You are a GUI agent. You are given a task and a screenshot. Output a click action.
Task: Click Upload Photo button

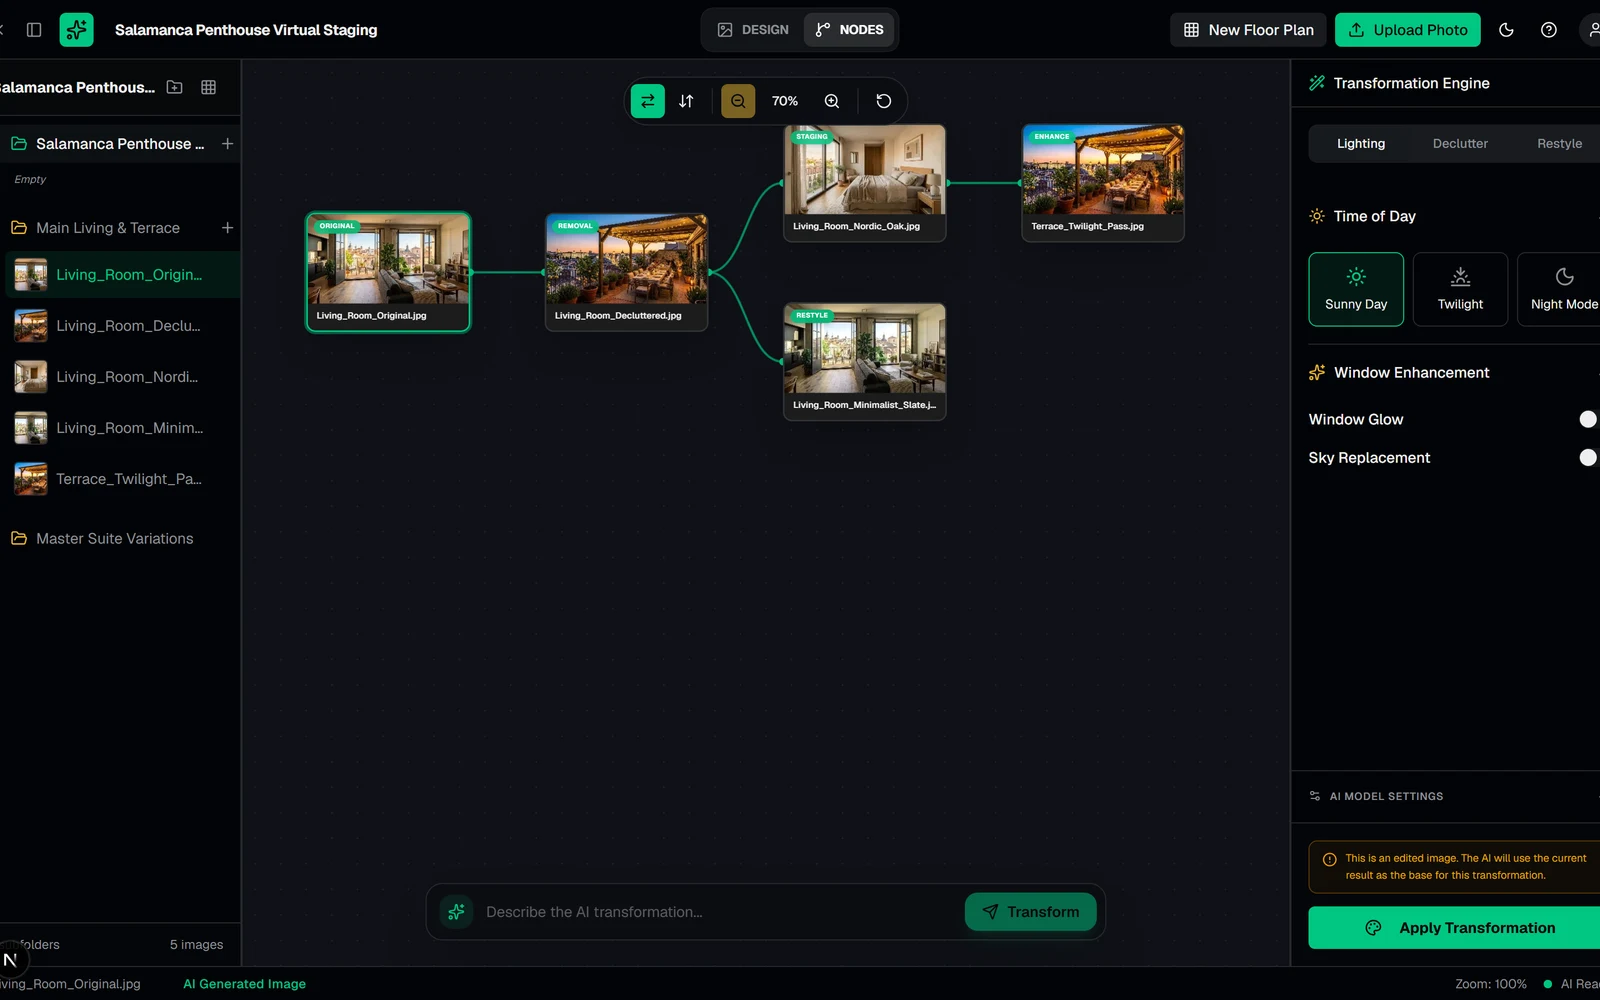[1408, 30]
